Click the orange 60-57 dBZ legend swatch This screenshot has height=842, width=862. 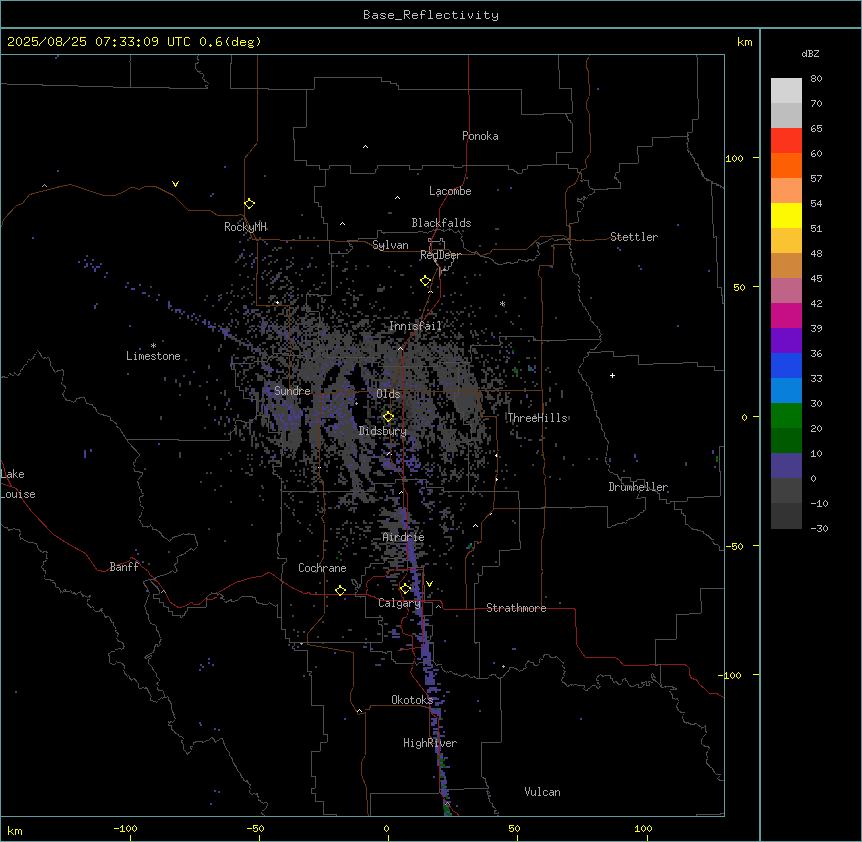[786, 165]
